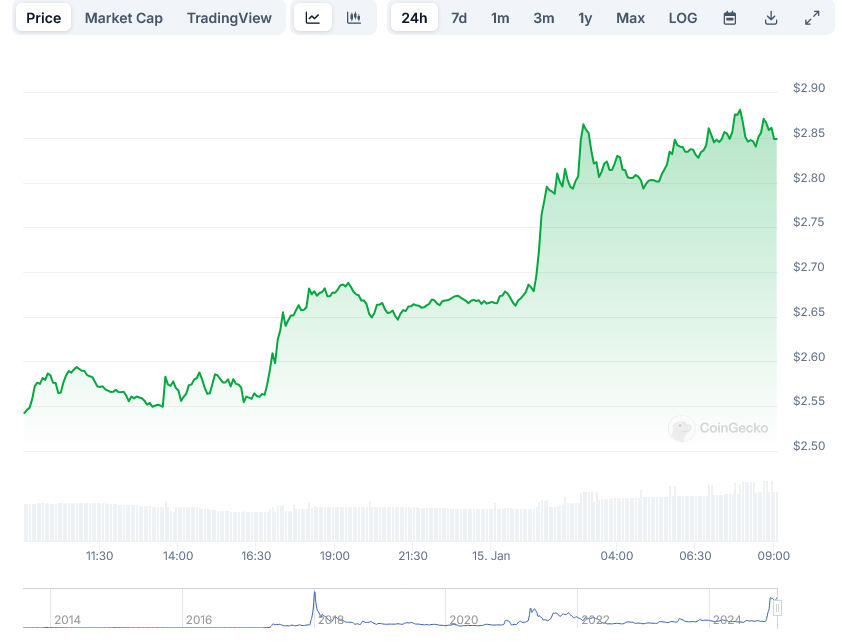This screenshot has width=844, height=641.
Task: Show the 1y time range
Action: [585, 18]
